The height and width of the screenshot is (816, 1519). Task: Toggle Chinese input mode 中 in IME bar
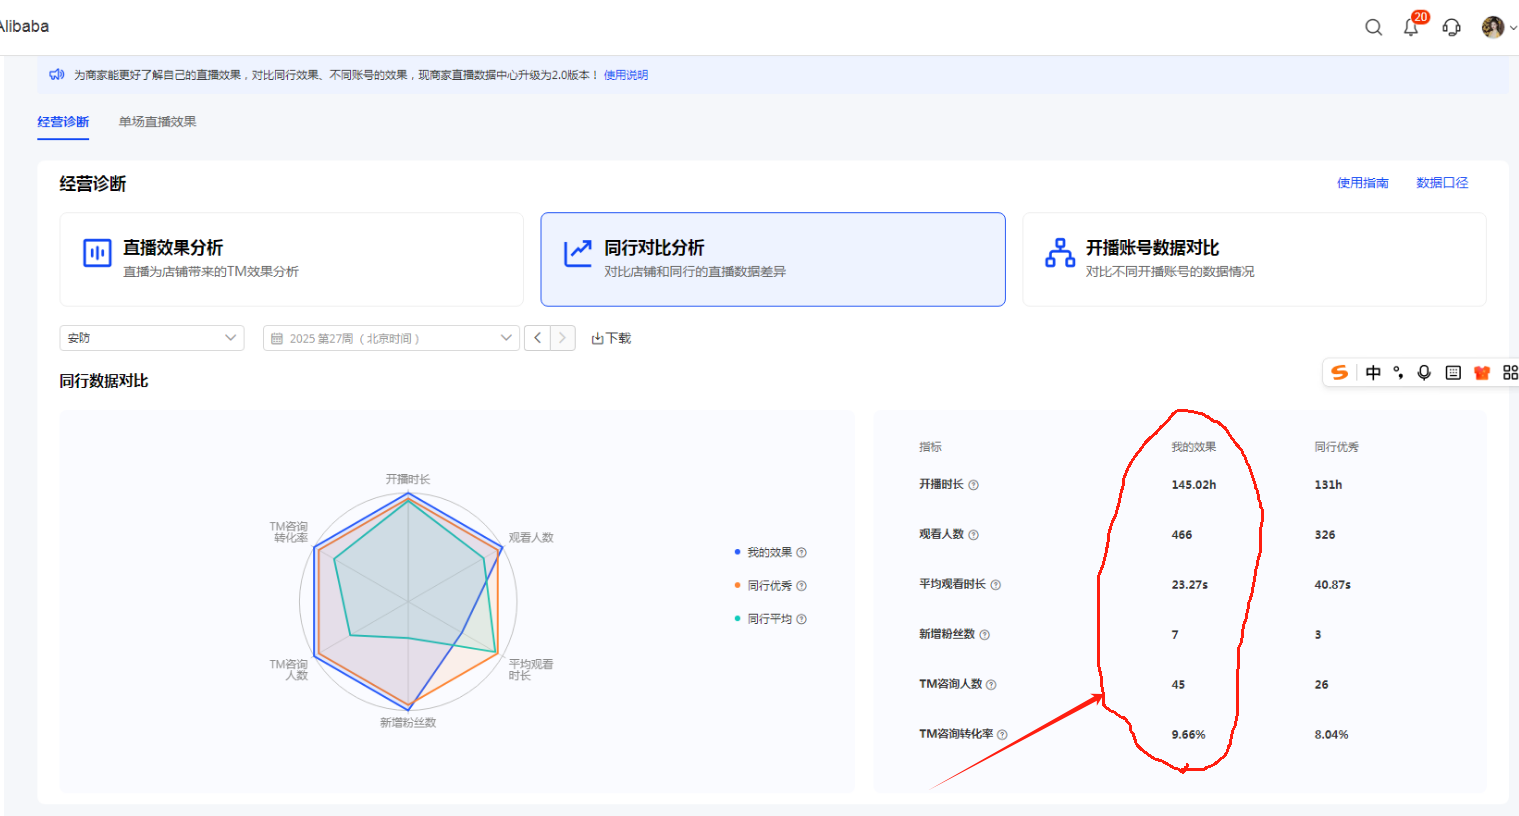(1374, 372)
